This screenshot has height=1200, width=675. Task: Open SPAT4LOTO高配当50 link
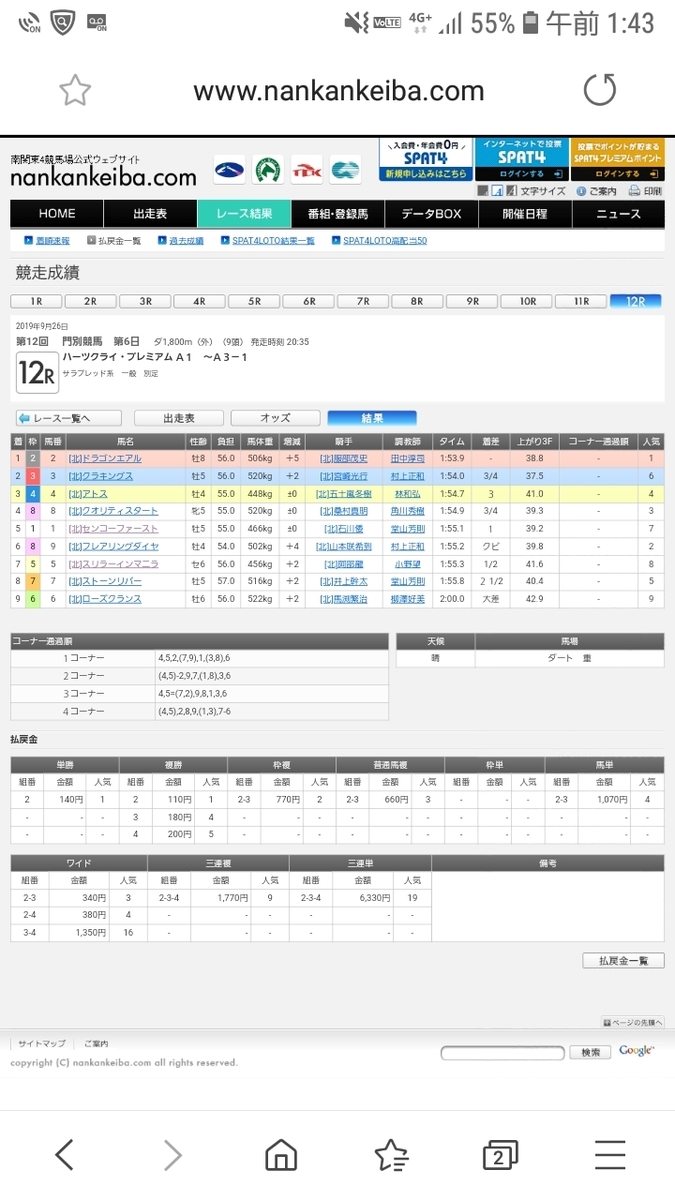coord(385,241)
